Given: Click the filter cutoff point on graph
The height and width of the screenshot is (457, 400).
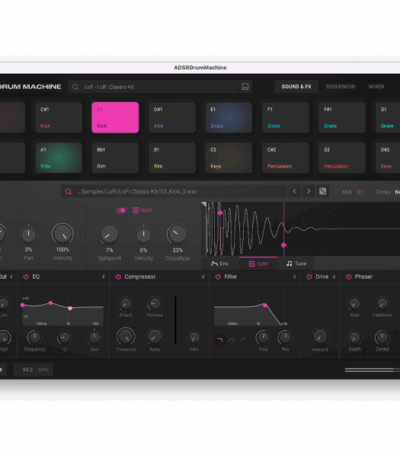Looking at the screenshot, I should [265, 305].
